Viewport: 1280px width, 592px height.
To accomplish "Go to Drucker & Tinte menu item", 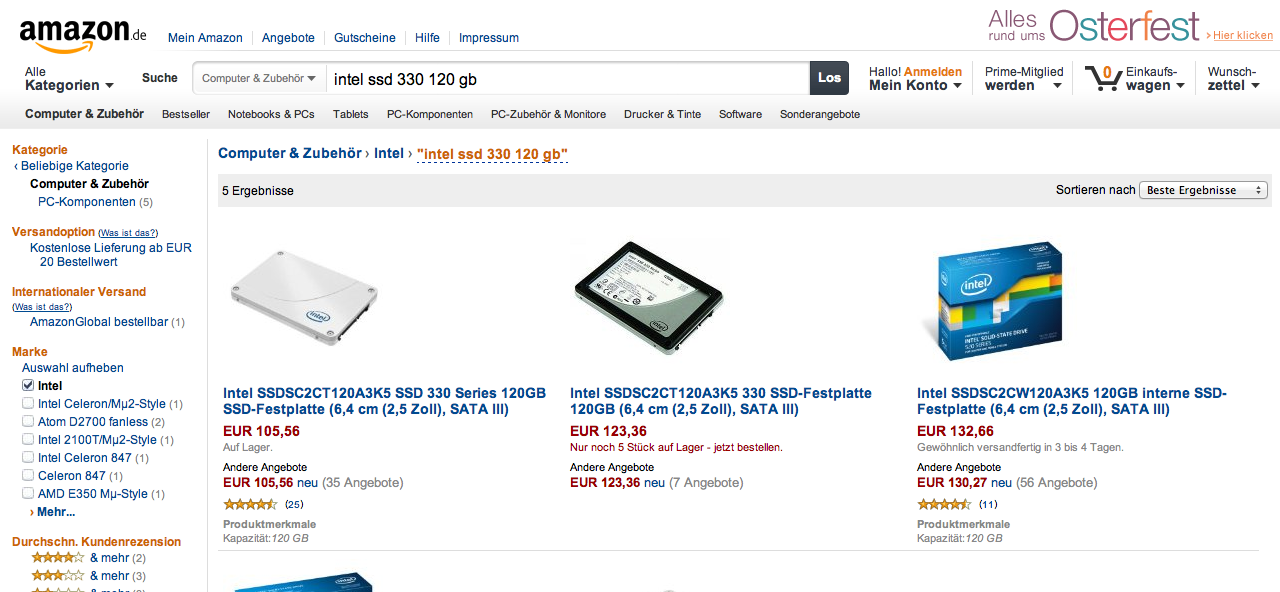I will click(x=662, y=114).
